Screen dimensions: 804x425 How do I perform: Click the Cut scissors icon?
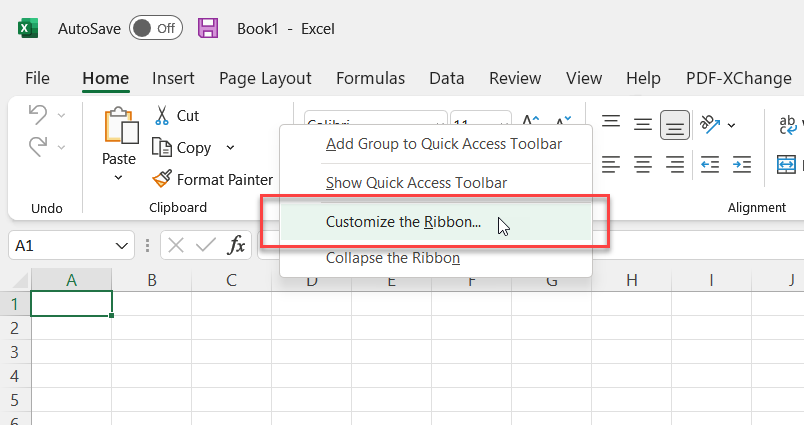click(162, 115)
